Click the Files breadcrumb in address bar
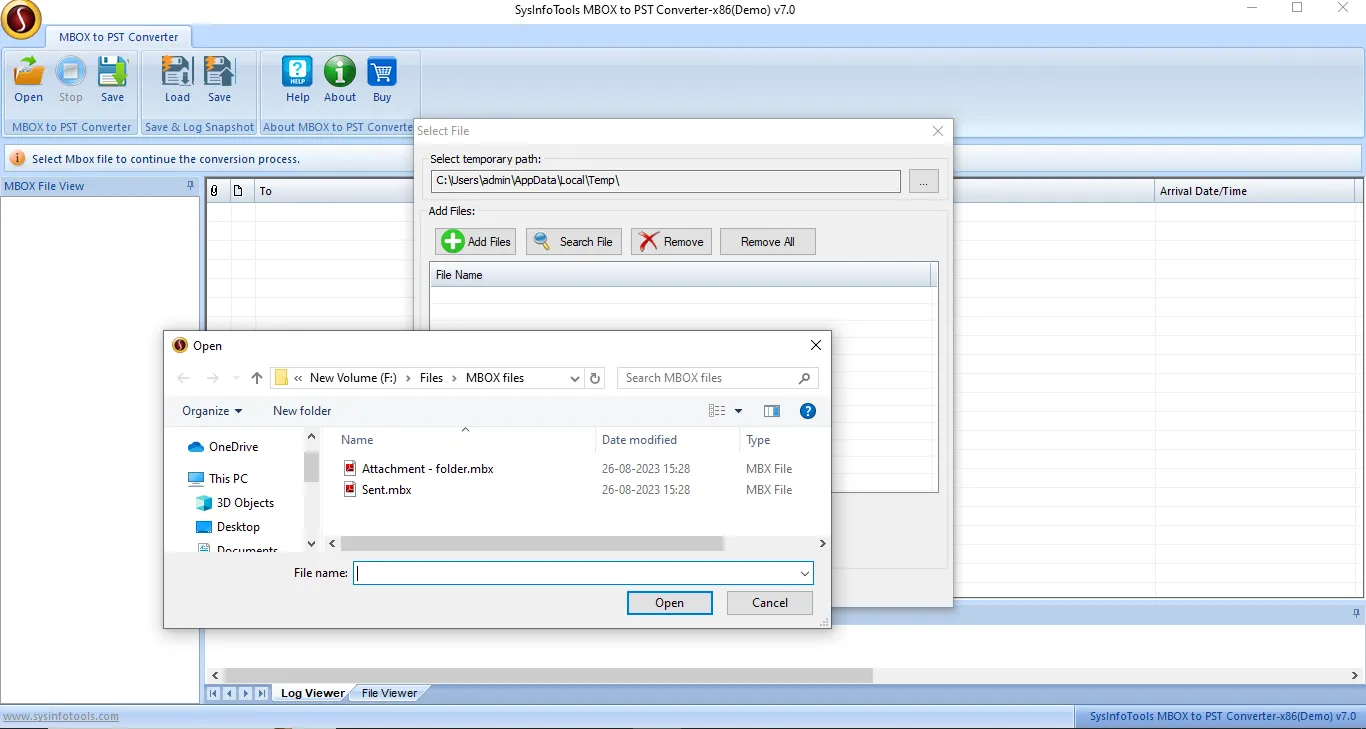The width and height of the screenshot is (1366, 729). [x=431, y=378]
